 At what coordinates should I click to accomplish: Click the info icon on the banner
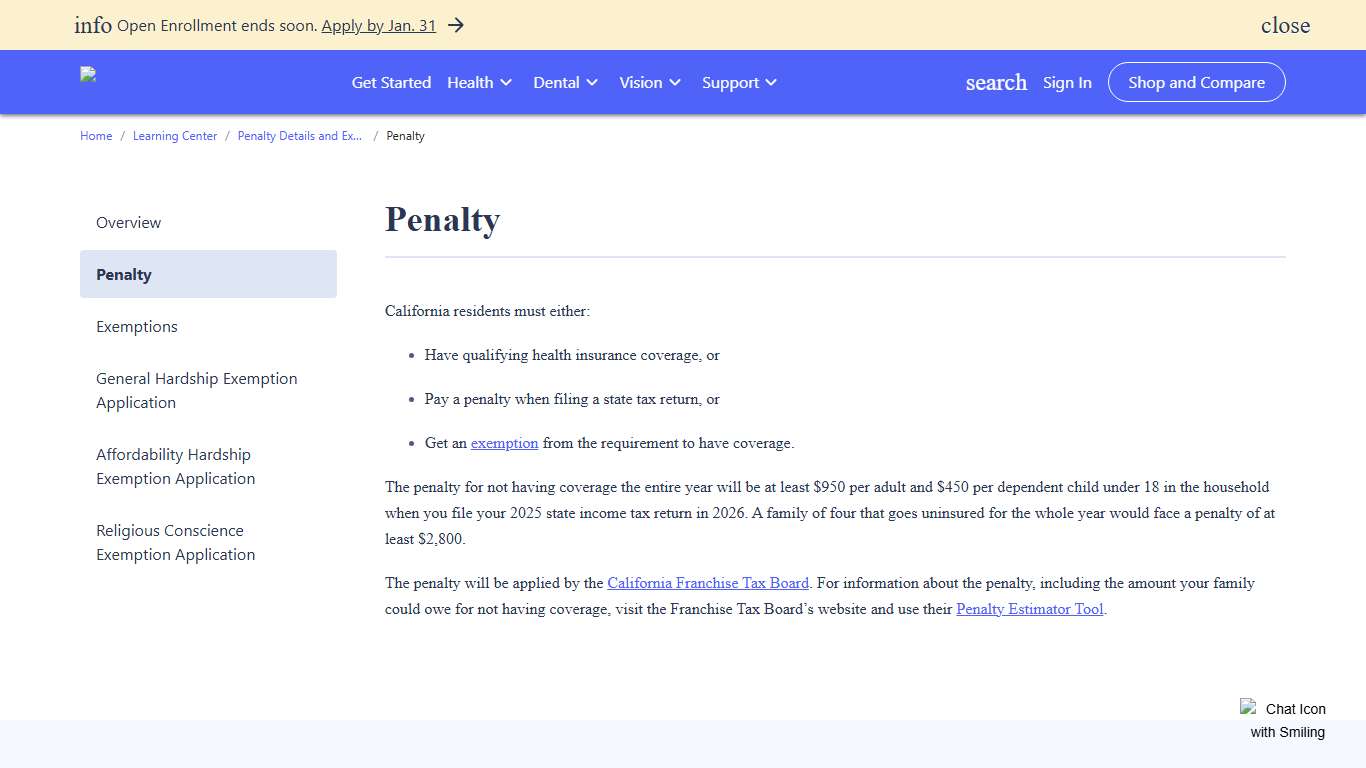coord(92,25)
